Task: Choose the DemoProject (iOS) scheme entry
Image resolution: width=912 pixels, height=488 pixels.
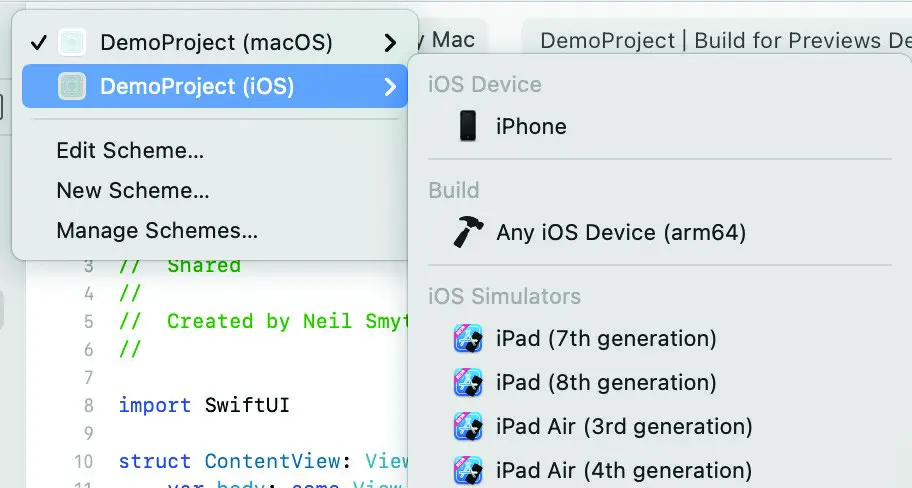Action: pos(215,86)
